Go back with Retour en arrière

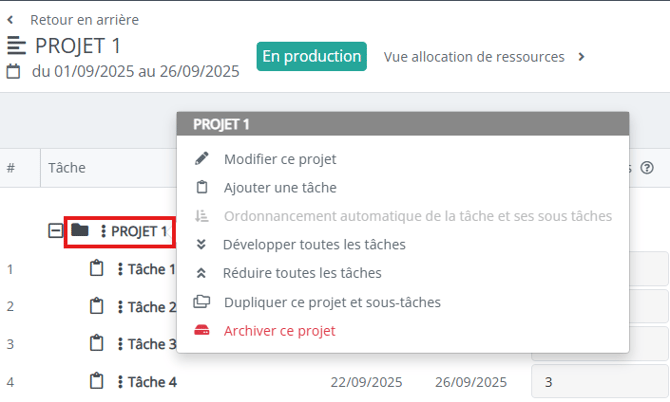[84, 20]
